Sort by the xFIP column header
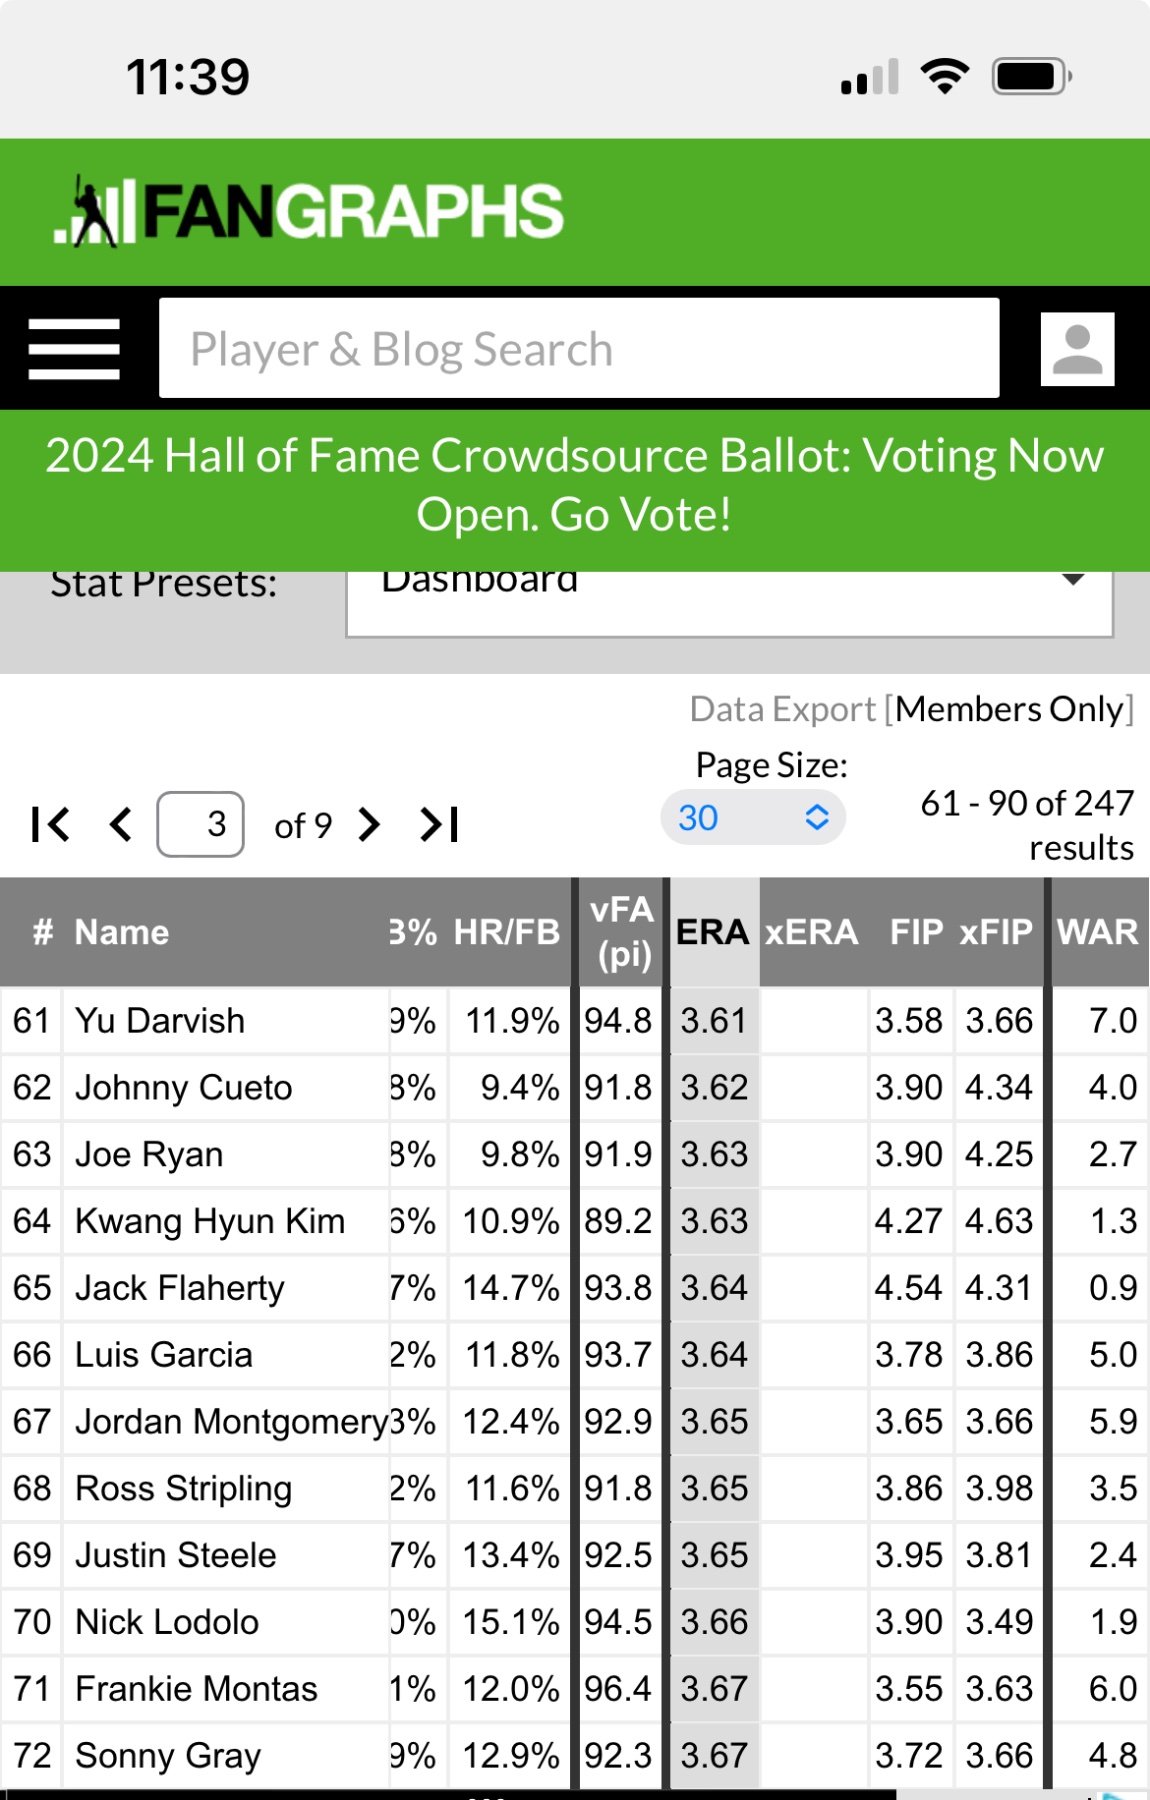Screen dimensions: 1150x1800 coord(995,932)
